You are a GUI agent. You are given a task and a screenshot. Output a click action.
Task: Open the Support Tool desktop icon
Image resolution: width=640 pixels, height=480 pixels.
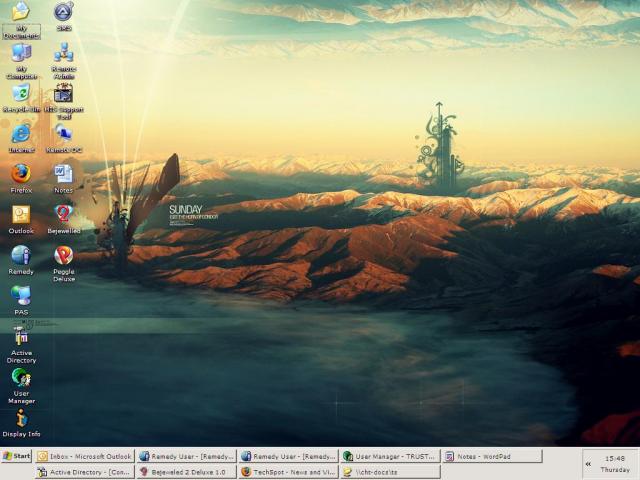coord(64,101)
